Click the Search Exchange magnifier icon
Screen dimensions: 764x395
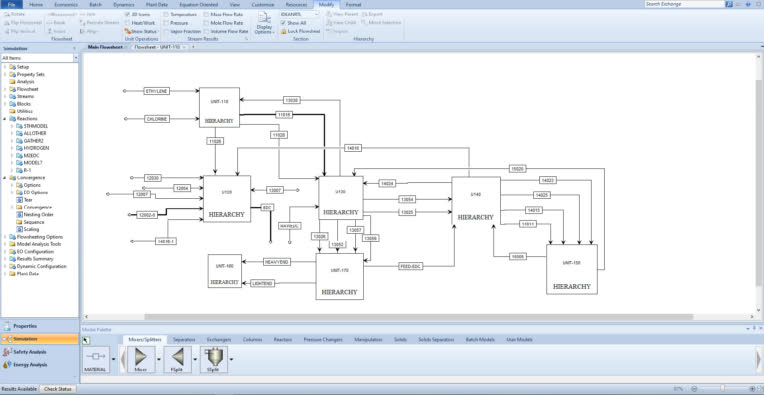tap(729, 4)
